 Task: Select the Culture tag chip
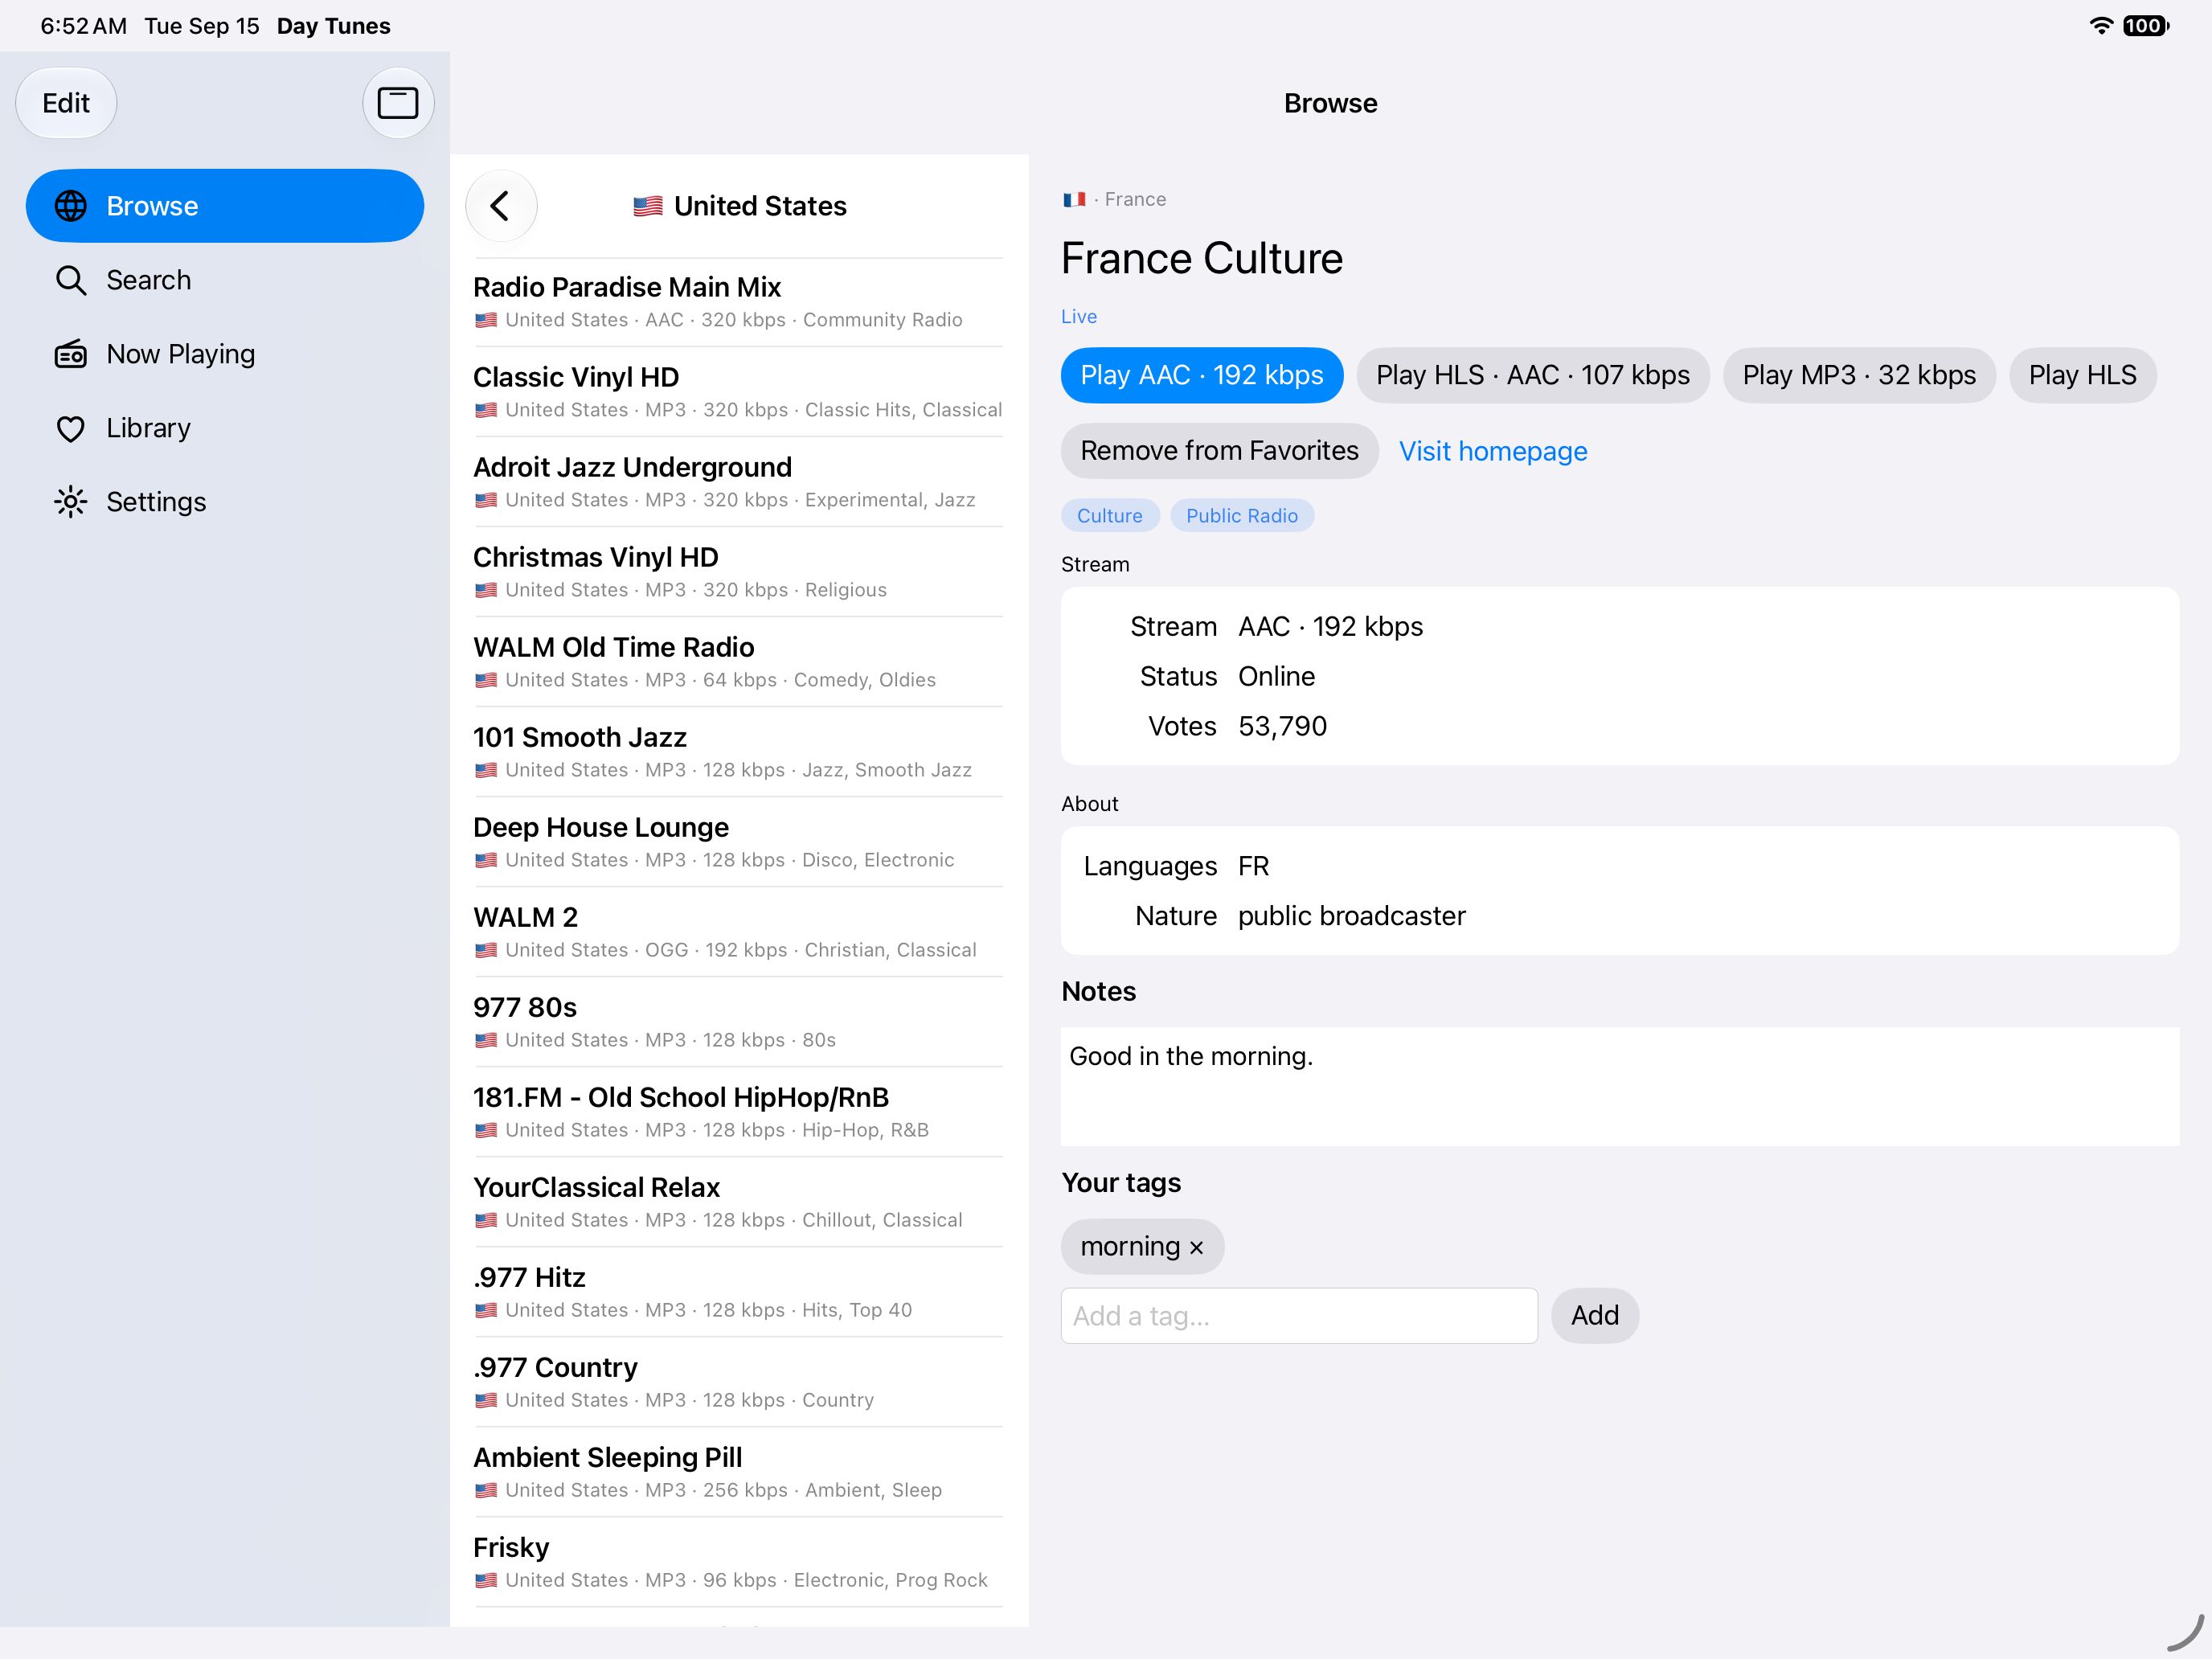click(1109, 516)
